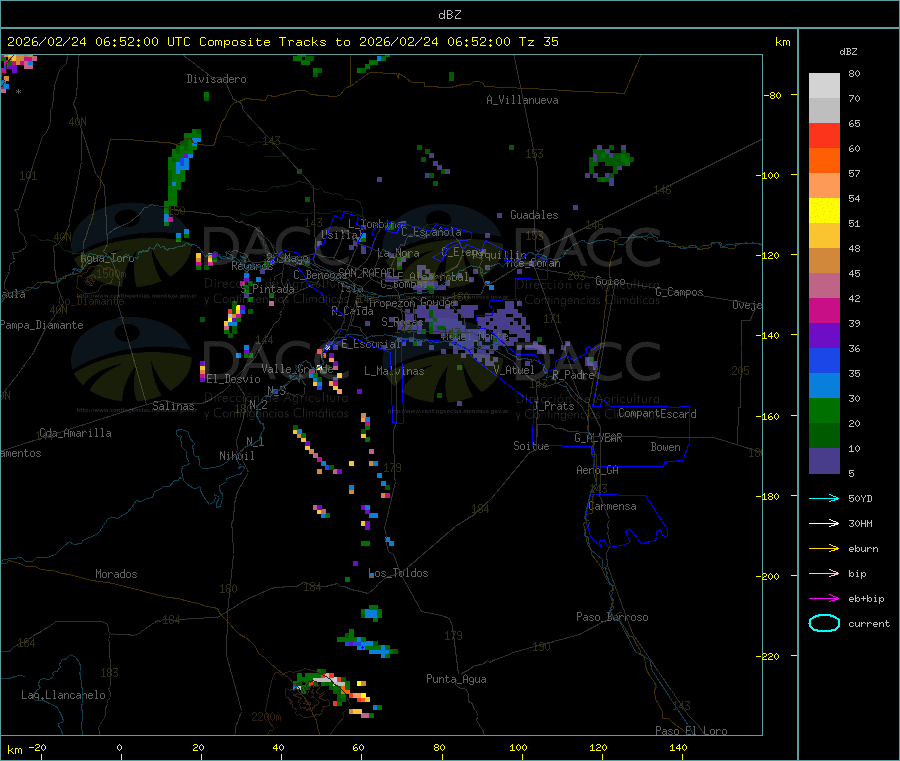900x761 pixels.
Task: Select the yellow 54 dBZ color swatch
Action: (824, 211)
